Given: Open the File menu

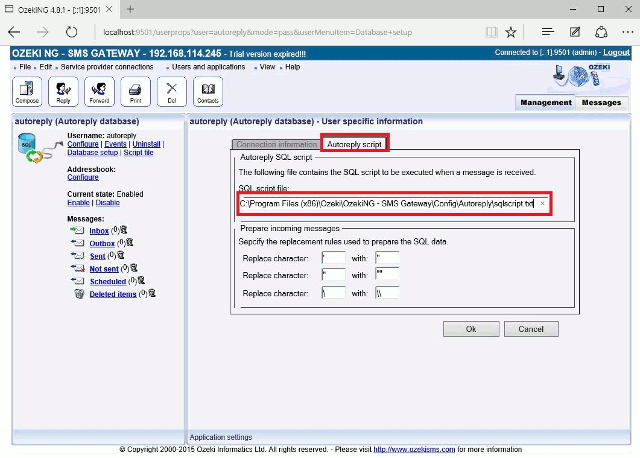Looking at the screenshot, I should (25, 67).
